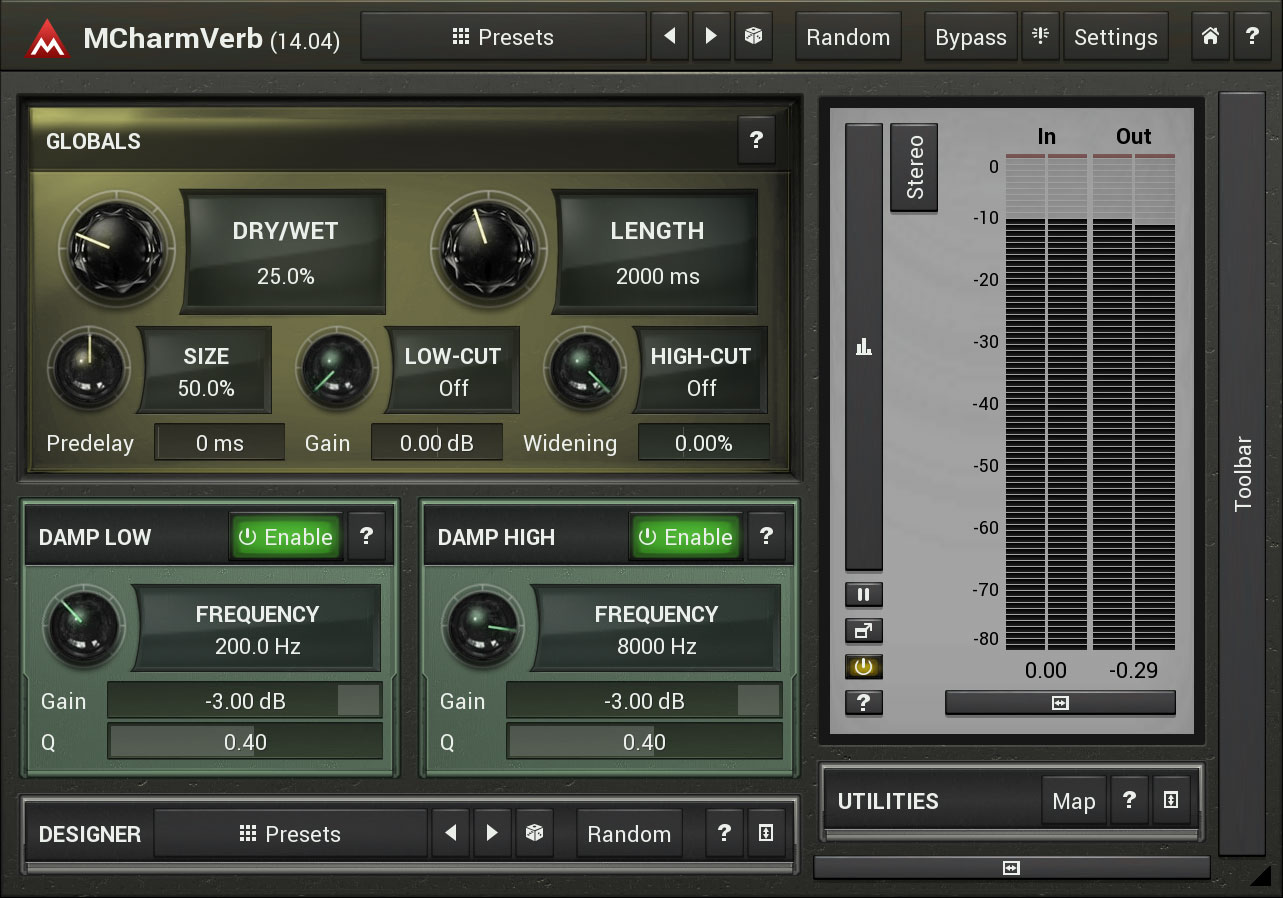Click the Widening 0.00% field
The width and height of the screenshot is (1283, 898).
click(x=704, y=442)
